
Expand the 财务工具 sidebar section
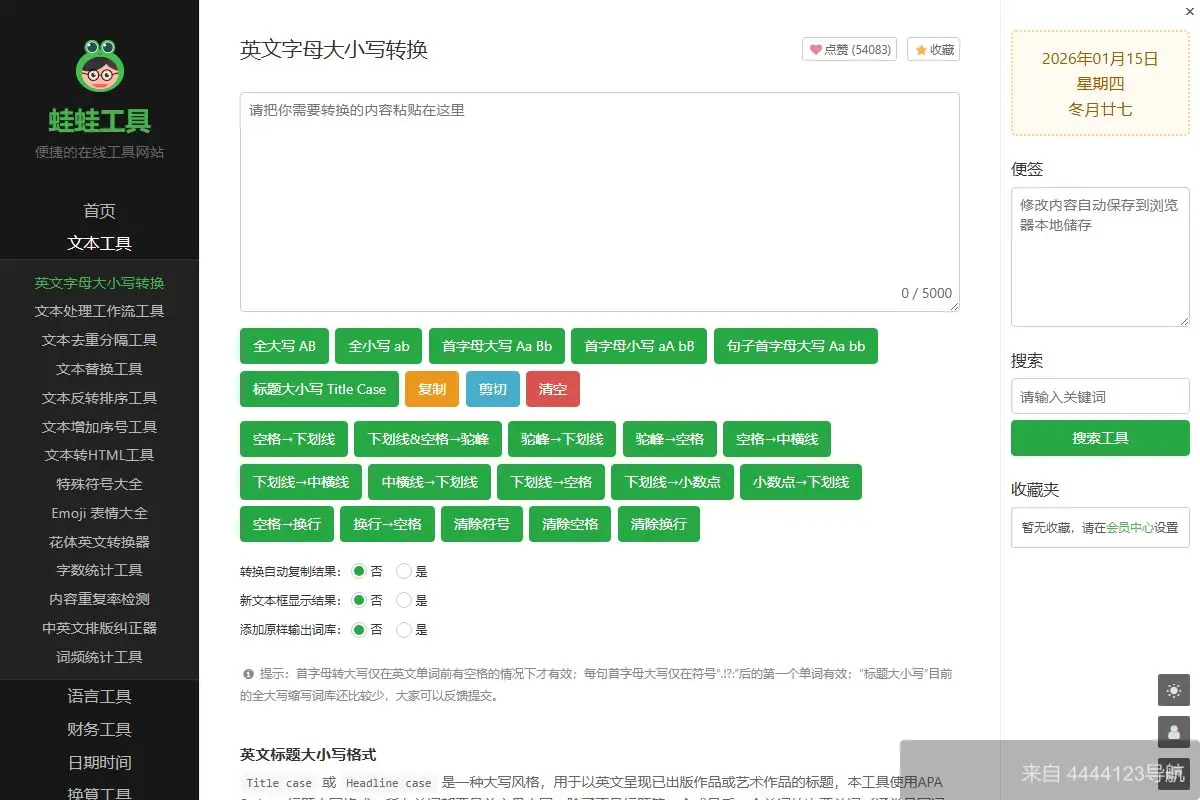pyautogui.click(x=99, y=728)
